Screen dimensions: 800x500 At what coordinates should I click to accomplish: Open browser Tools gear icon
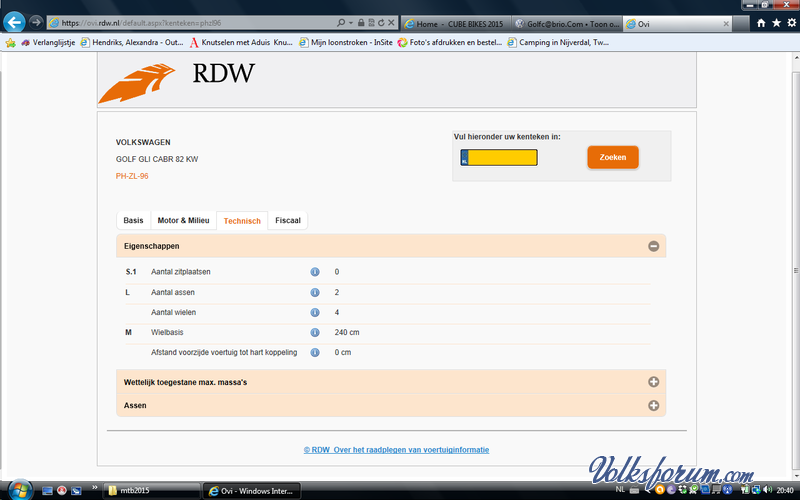(791, 23)
